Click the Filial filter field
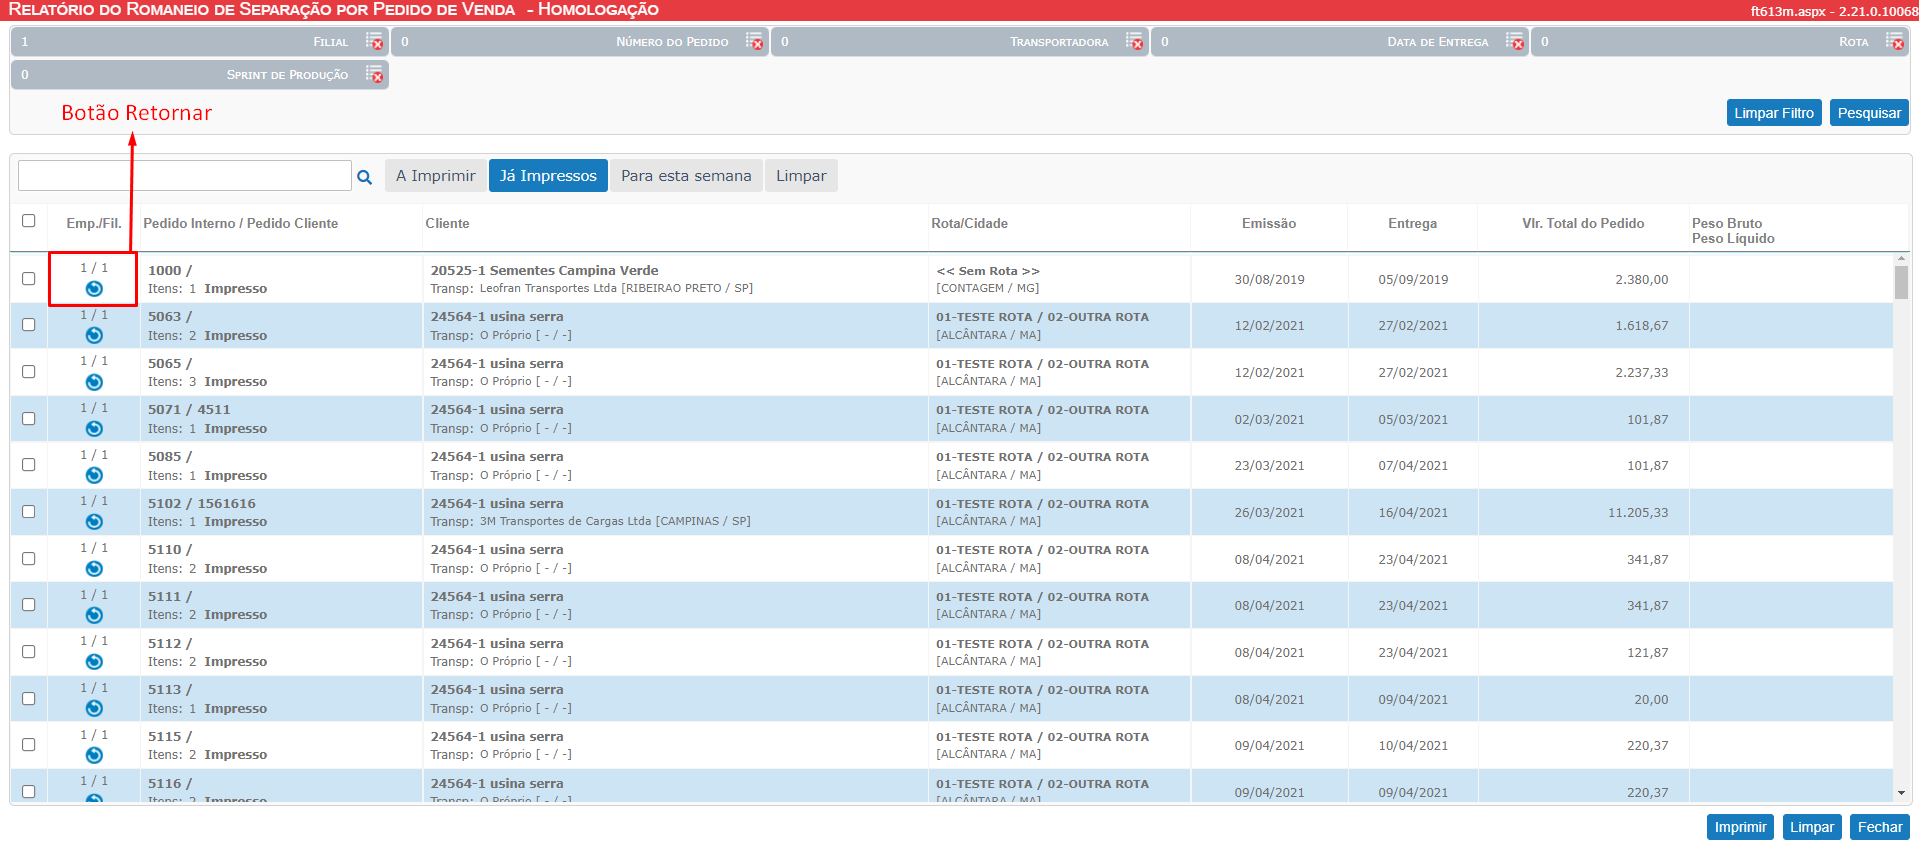Image resolution: width=1919 pixels, height=845 pixels. [x=200, y=42]
